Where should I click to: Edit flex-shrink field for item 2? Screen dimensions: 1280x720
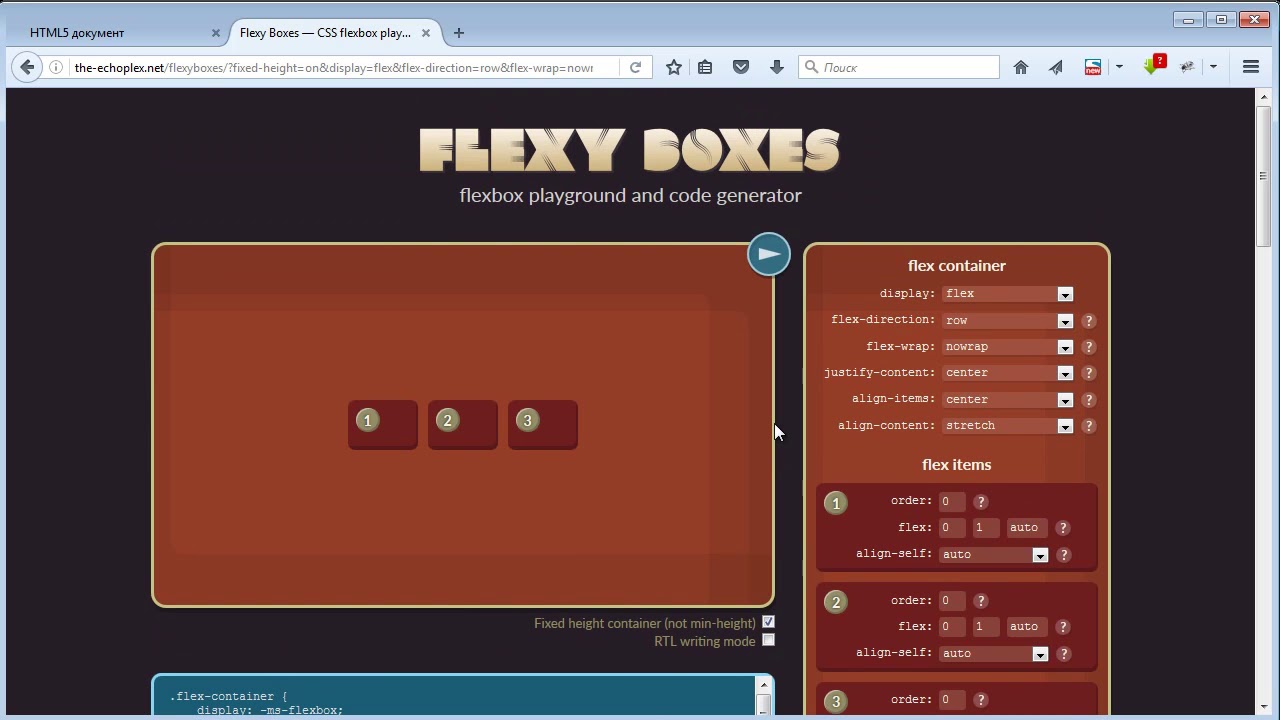(986, 627)
